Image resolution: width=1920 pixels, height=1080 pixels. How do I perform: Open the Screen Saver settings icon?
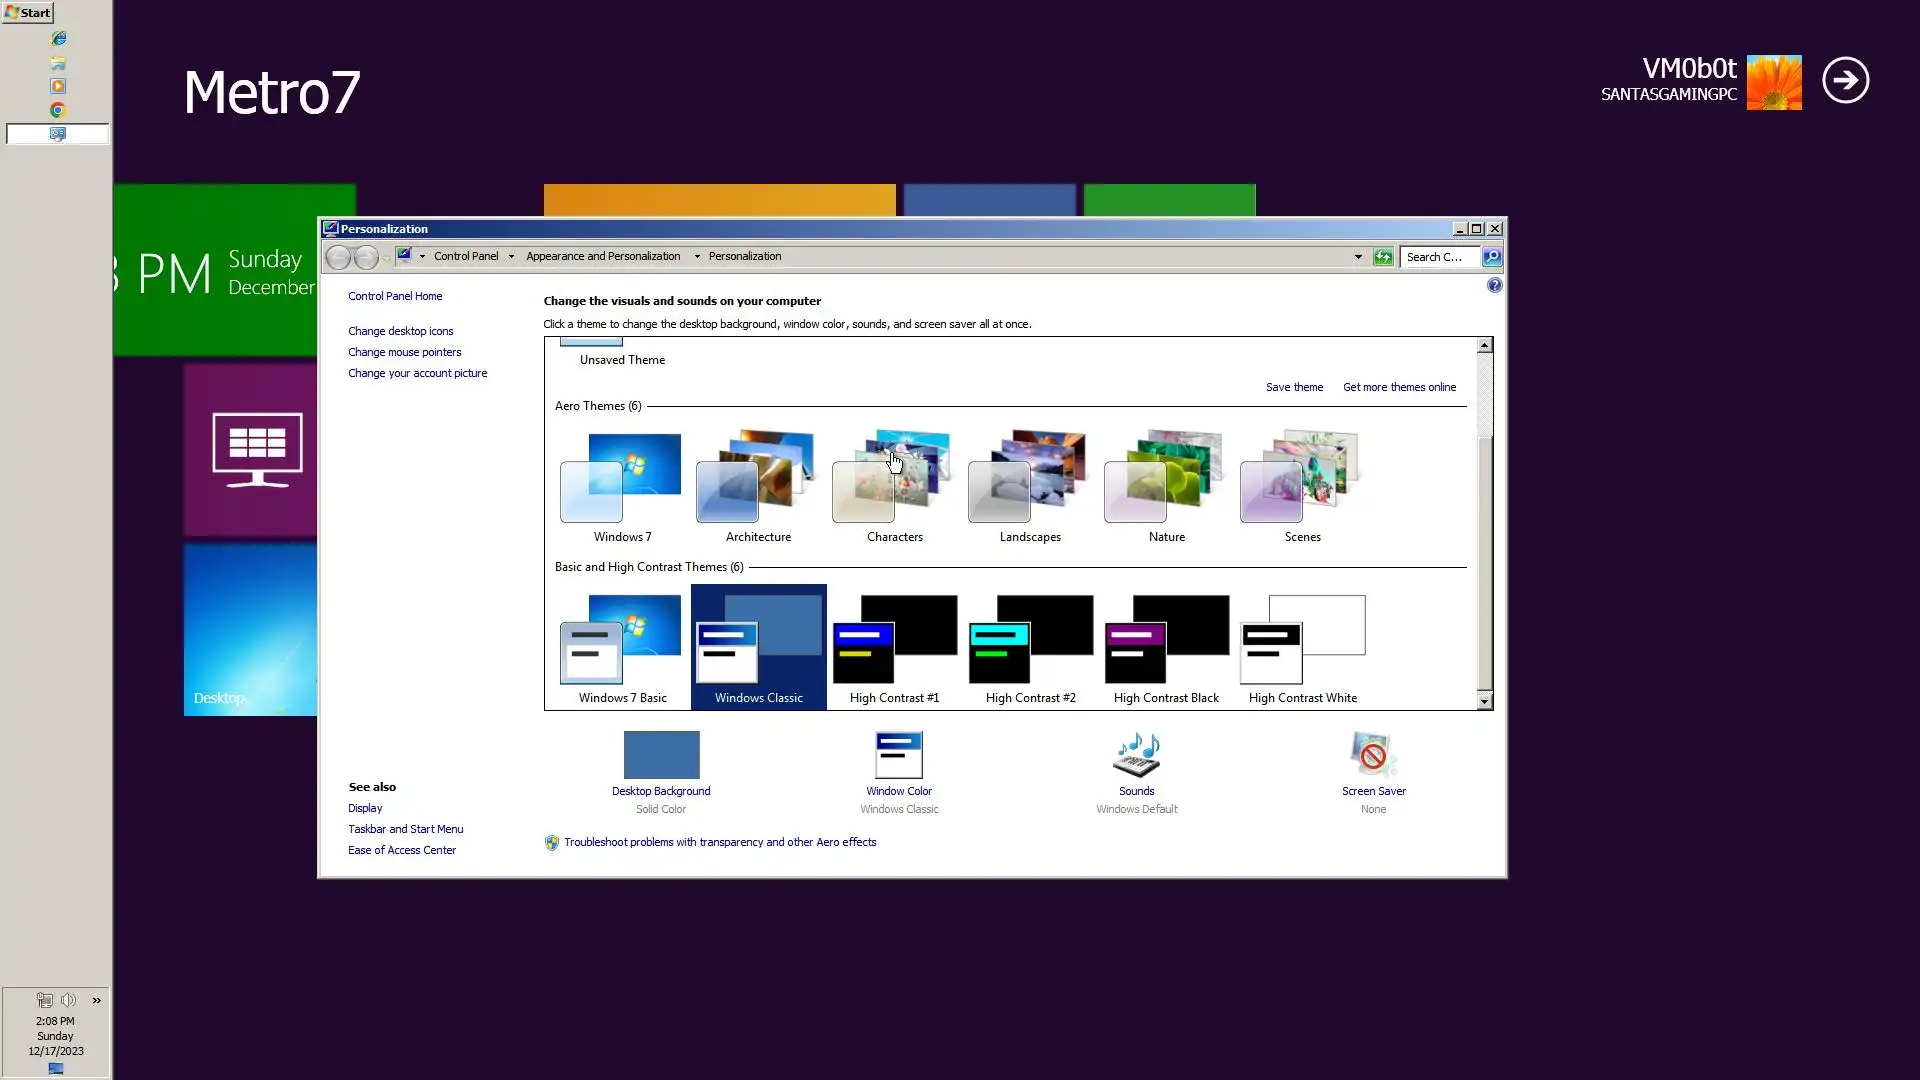pos(1373,755)
